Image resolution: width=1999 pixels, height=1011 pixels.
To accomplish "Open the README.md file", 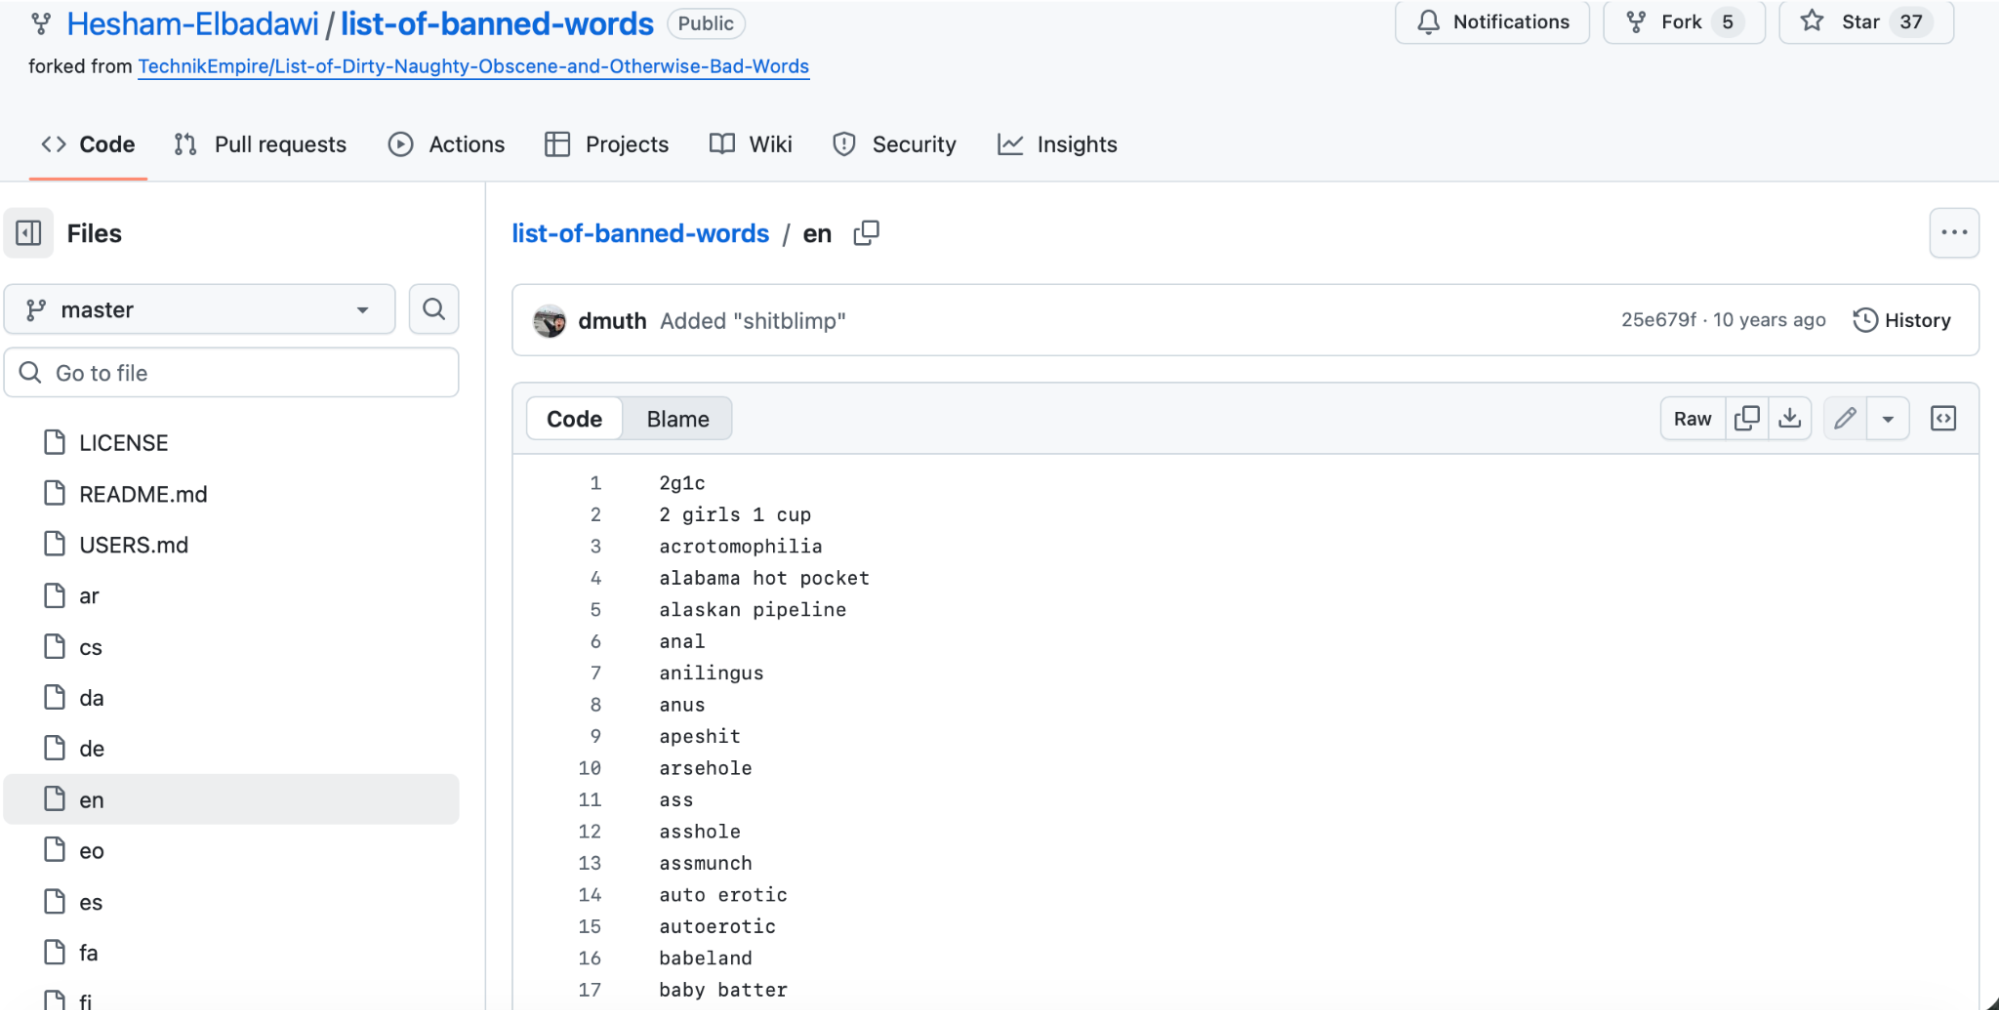I will click(143, 493).
